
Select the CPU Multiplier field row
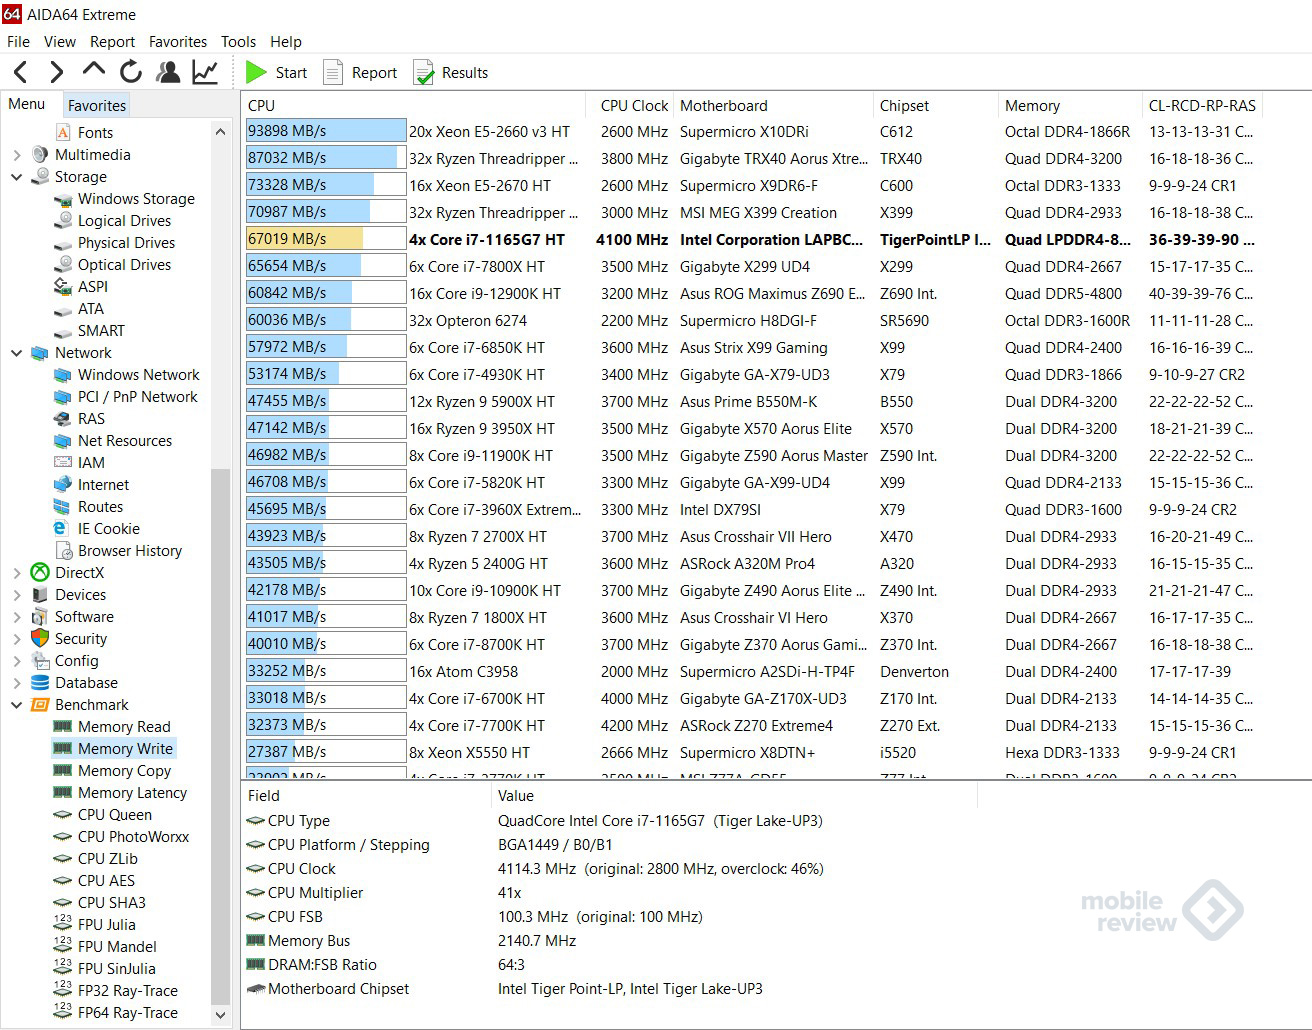(610, 893)
